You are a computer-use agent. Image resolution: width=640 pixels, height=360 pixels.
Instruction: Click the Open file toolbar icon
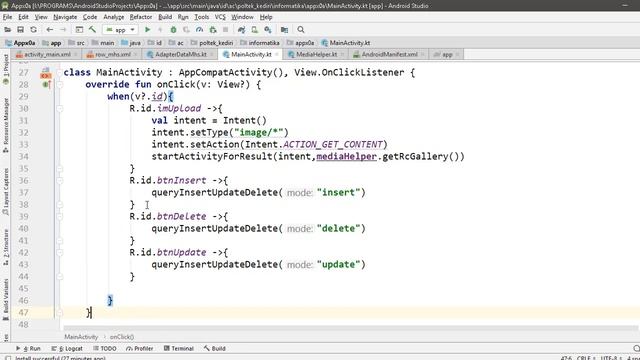pos(7,30)
